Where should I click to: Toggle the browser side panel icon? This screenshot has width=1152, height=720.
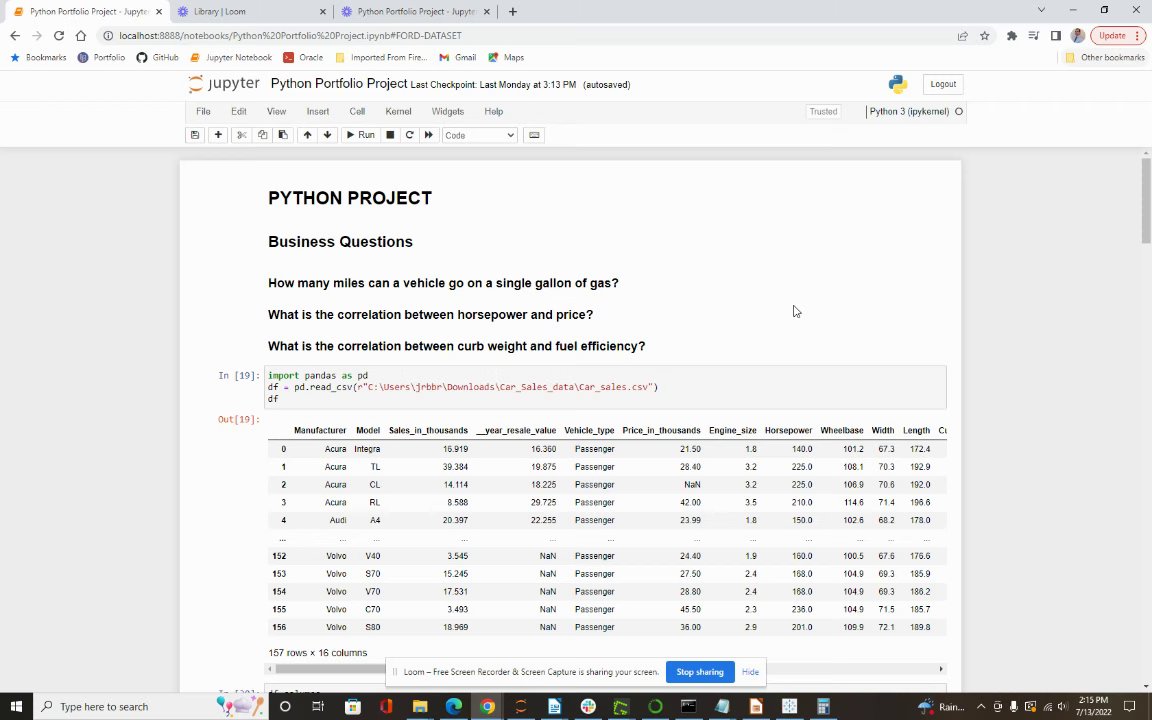(1056, 35)
